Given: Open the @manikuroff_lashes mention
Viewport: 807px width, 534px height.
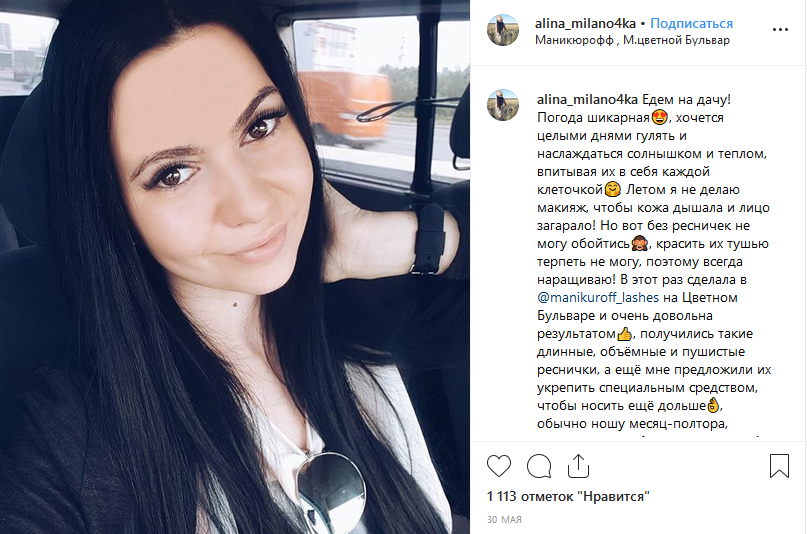Looking at the screenshot, I should [x=598, y=297].
